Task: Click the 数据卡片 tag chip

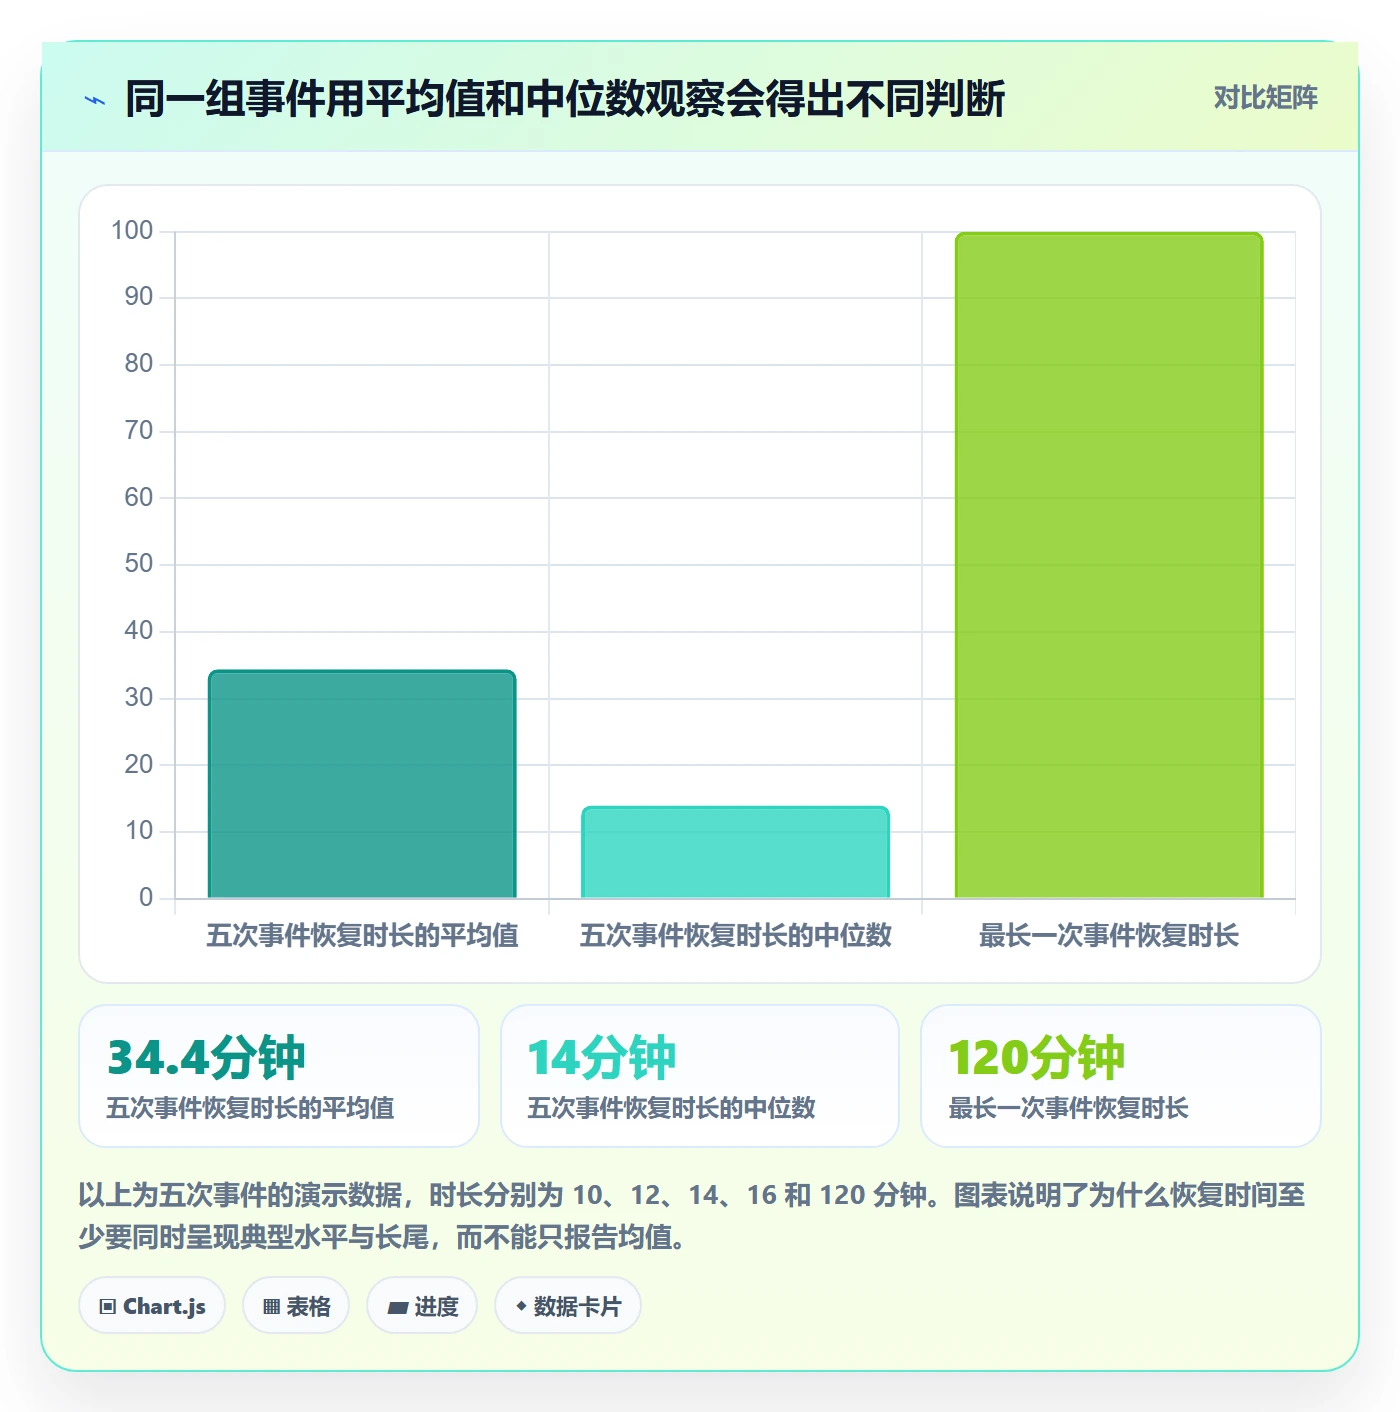Action: (x=568, y=1306)
